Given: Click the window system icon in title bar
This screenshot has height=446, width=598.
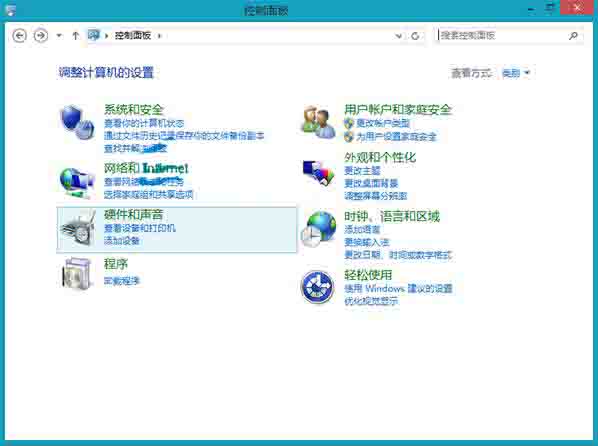Looking at the screenshot, I should click(11, 10).
